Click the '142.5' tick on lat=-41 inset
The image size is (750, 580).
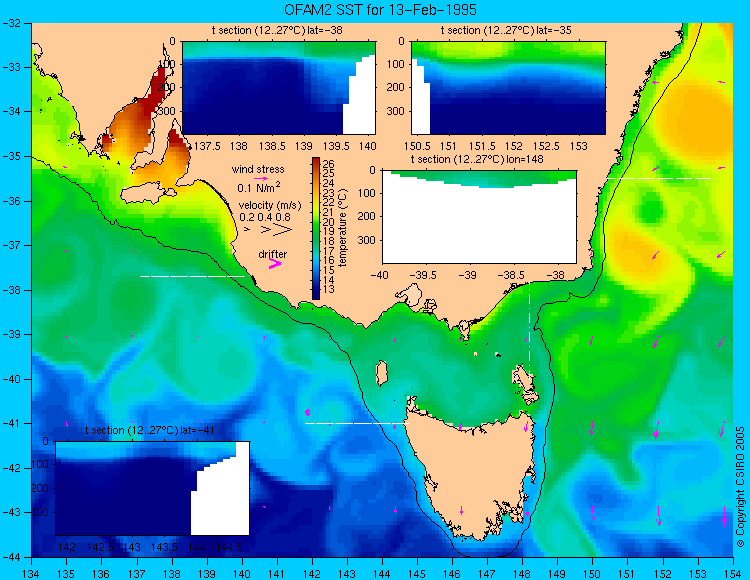[x=99, y=547]
